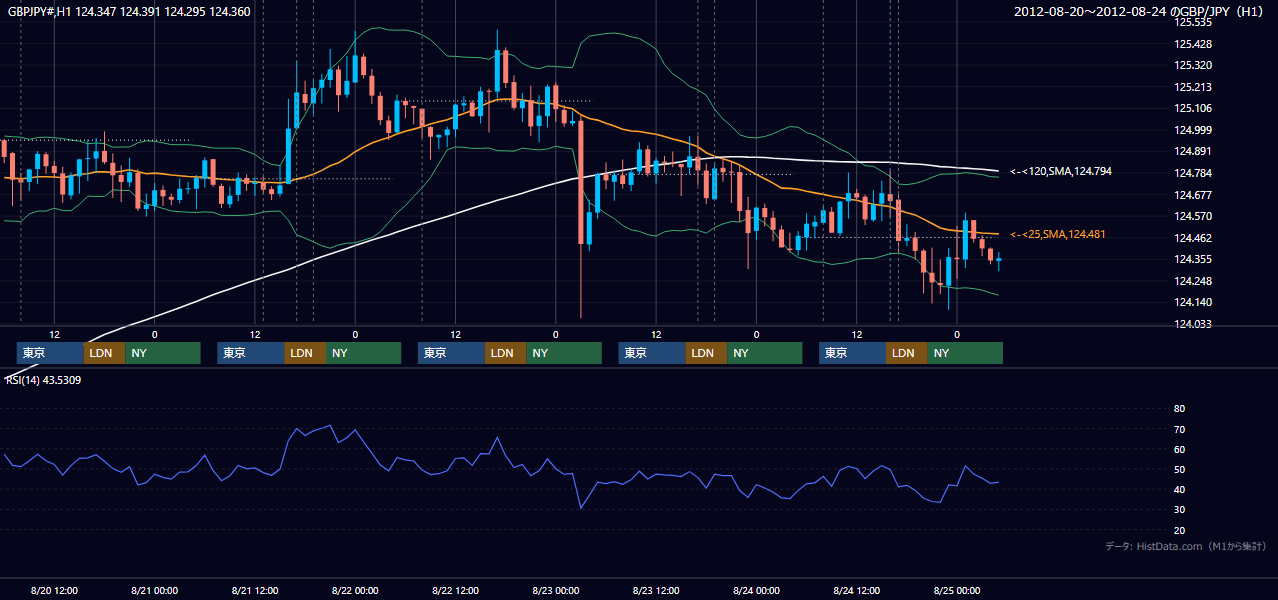The width and height of the screenshot is (1278, 600).
Task: Pick the 124.891 price axis label
Action: pos(1192,151)
